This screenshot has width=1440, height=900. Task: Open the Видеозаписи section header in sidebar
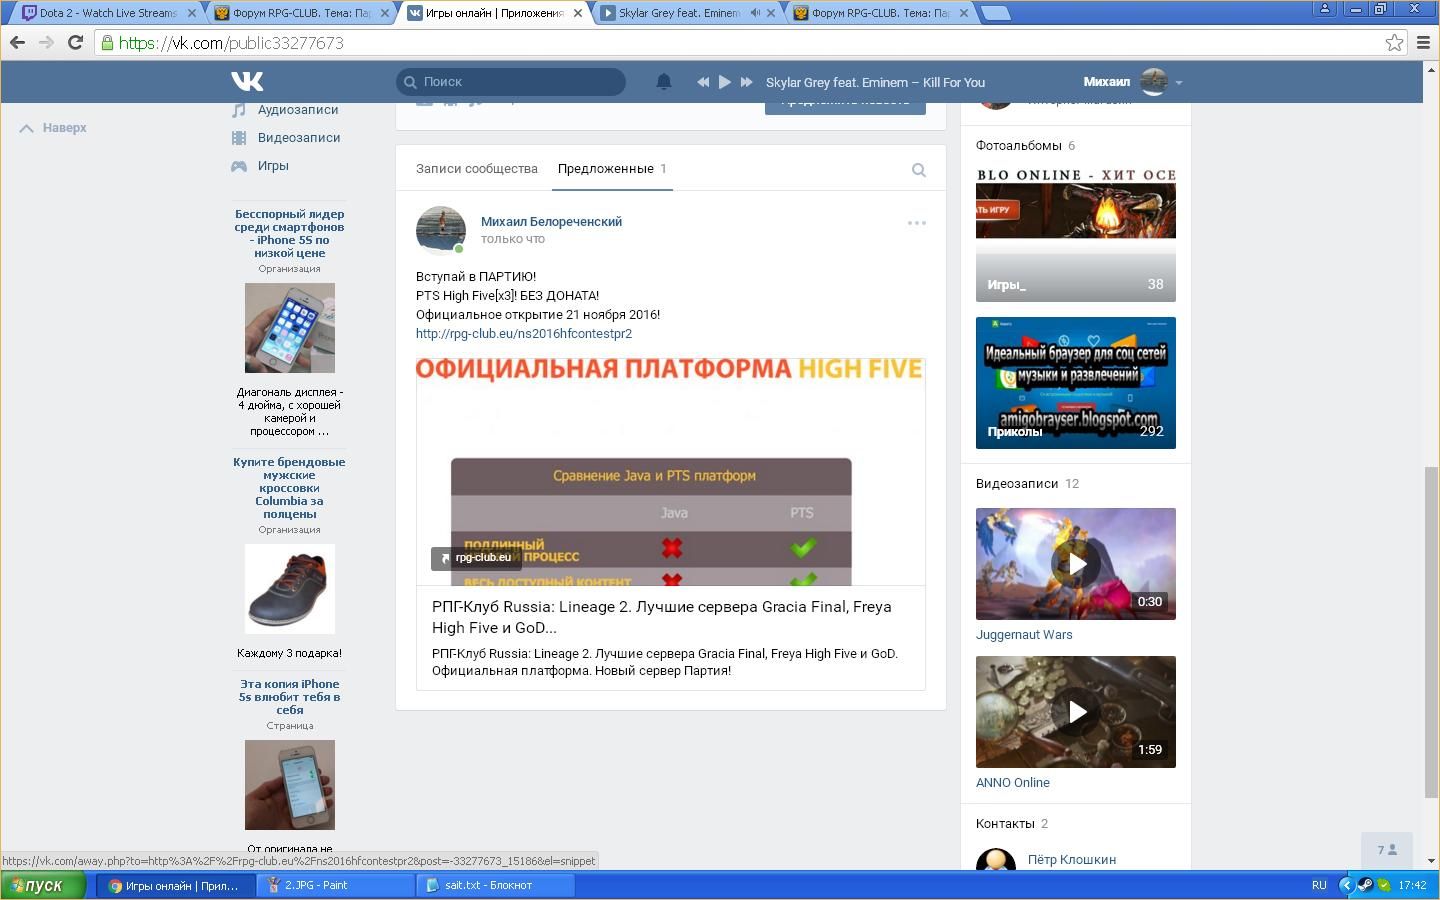(1027, 484)
